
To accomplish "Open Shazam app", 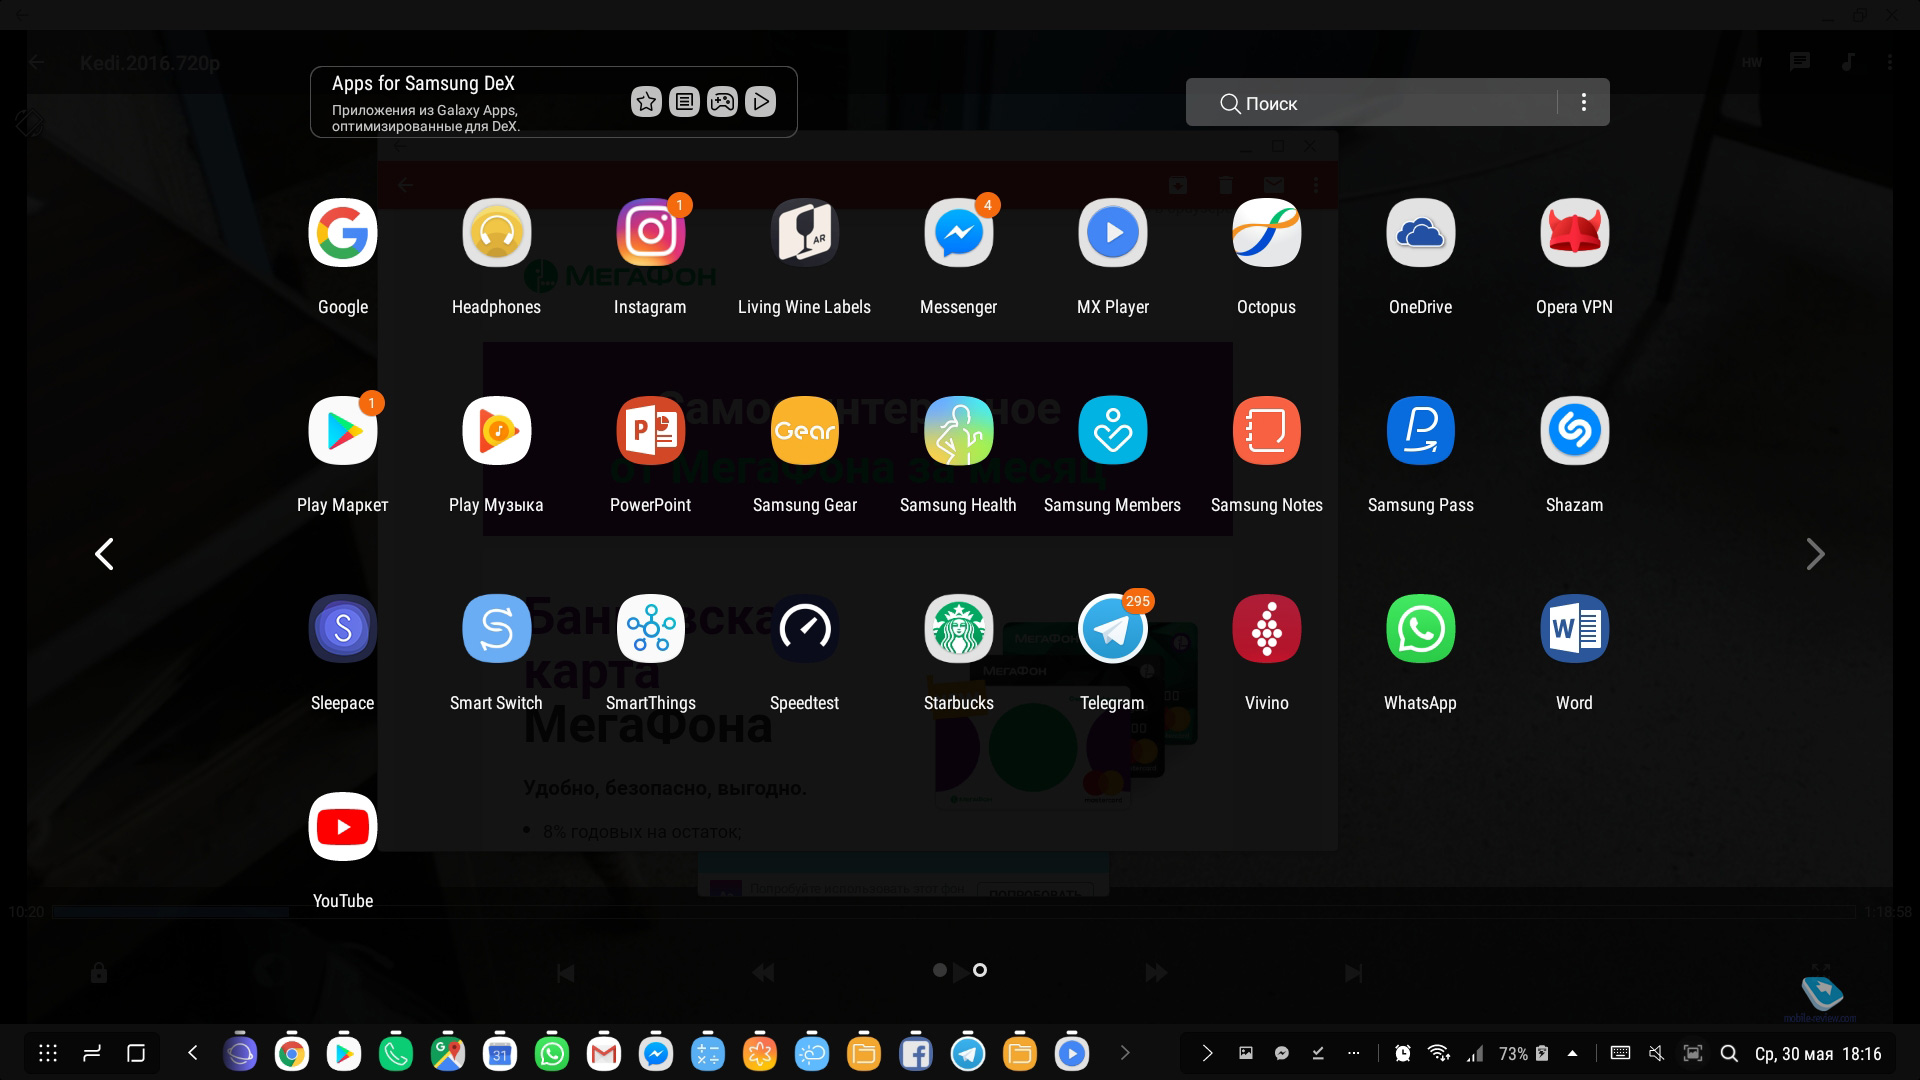I will (x=1574, y=431).
